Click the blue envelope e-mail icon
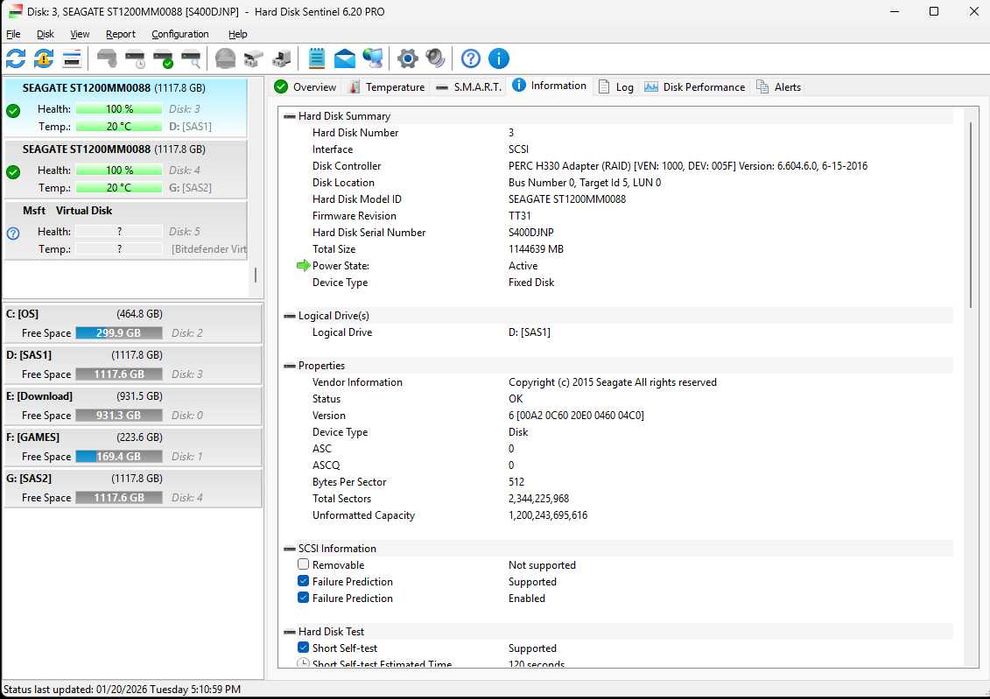This screenshot has height=699, width=990. coord(345,59)
